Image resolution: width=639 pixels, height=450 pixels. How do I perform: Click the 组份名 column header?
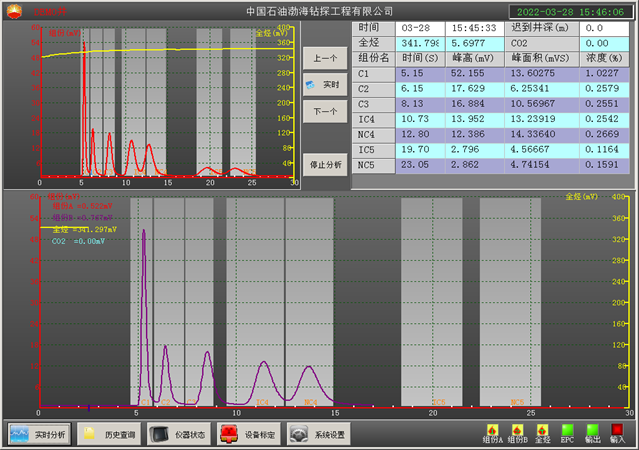coord(374,58)
